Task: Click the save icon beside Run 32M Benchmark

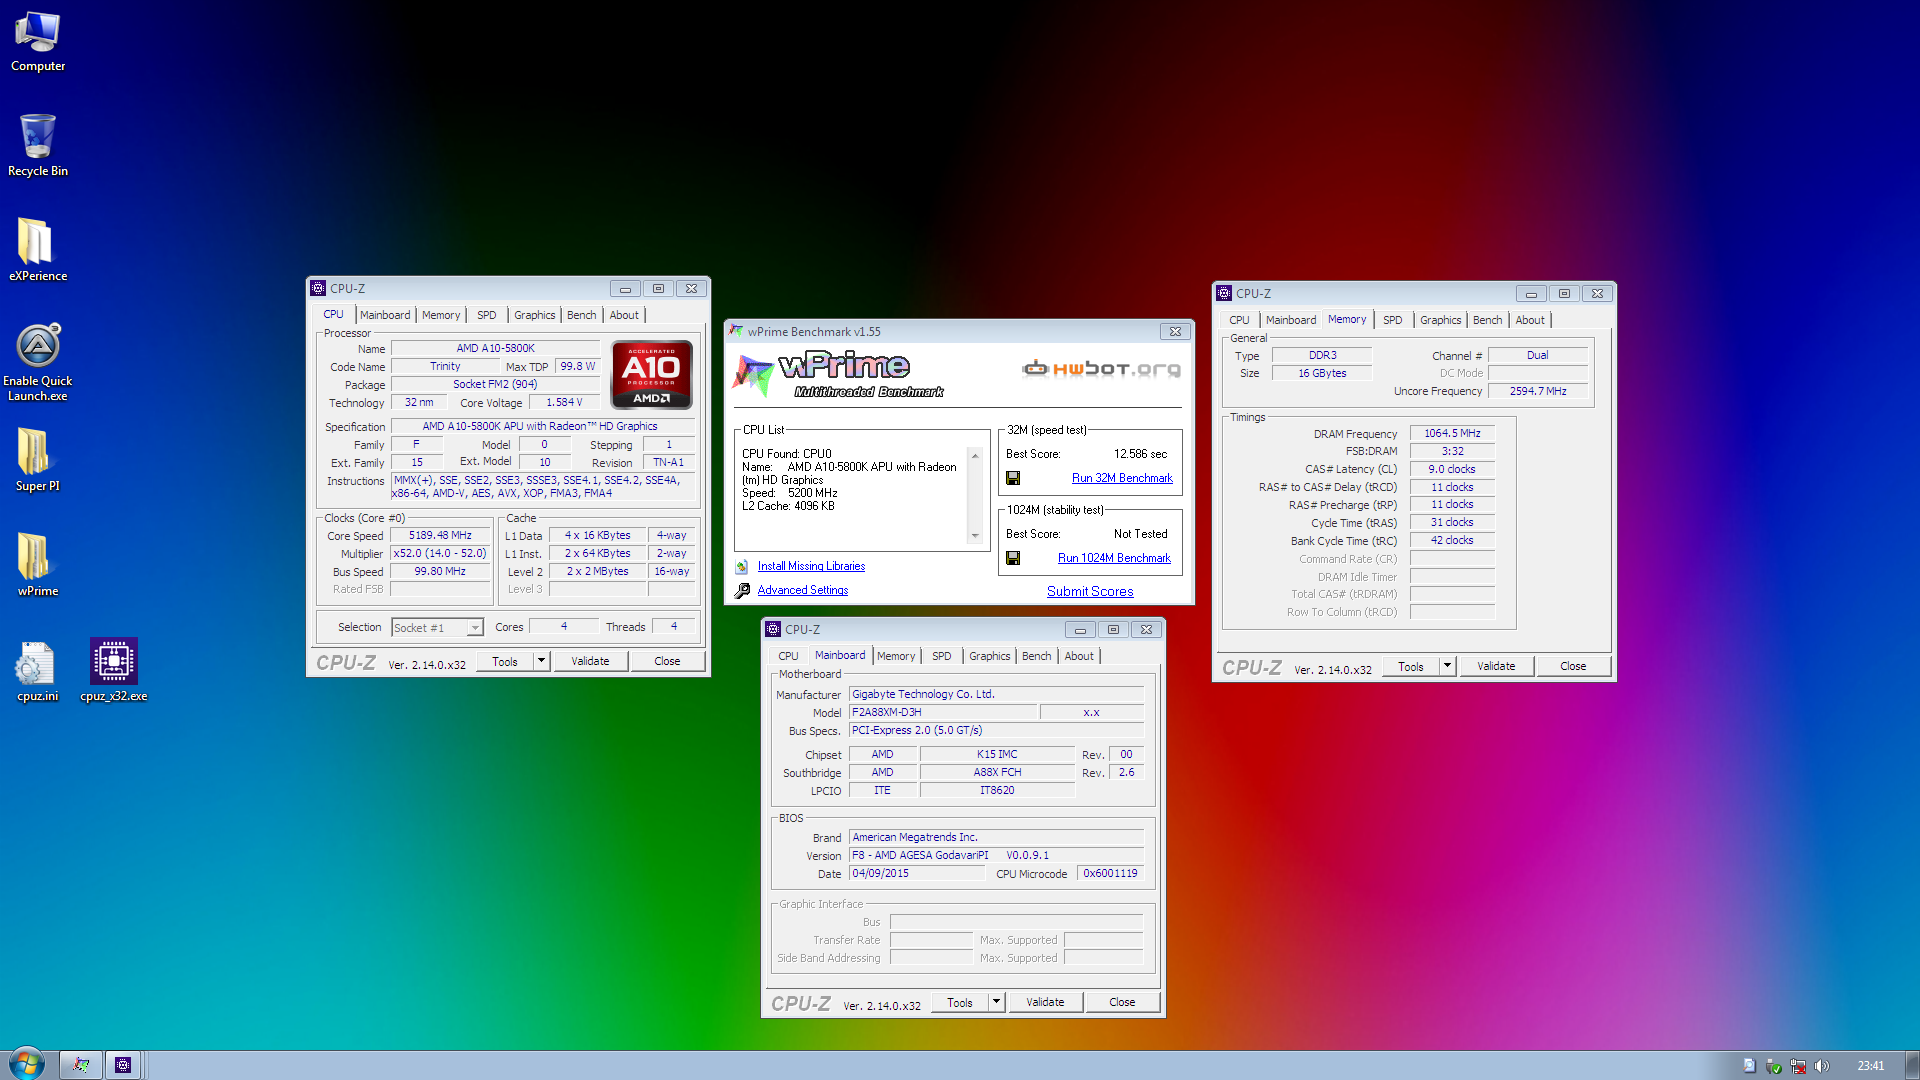Action: [x=1013, y=478]
